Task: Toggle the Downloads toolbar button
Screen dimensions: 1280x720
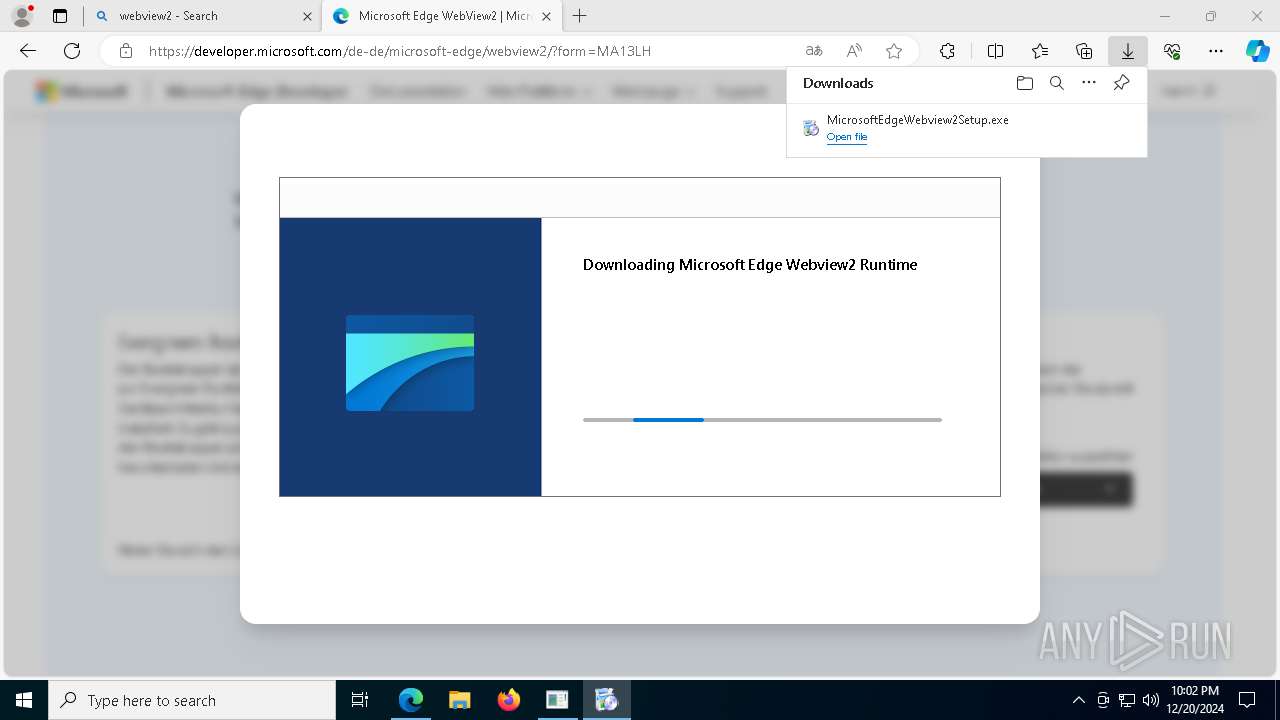Action: tap(1128, 51)
